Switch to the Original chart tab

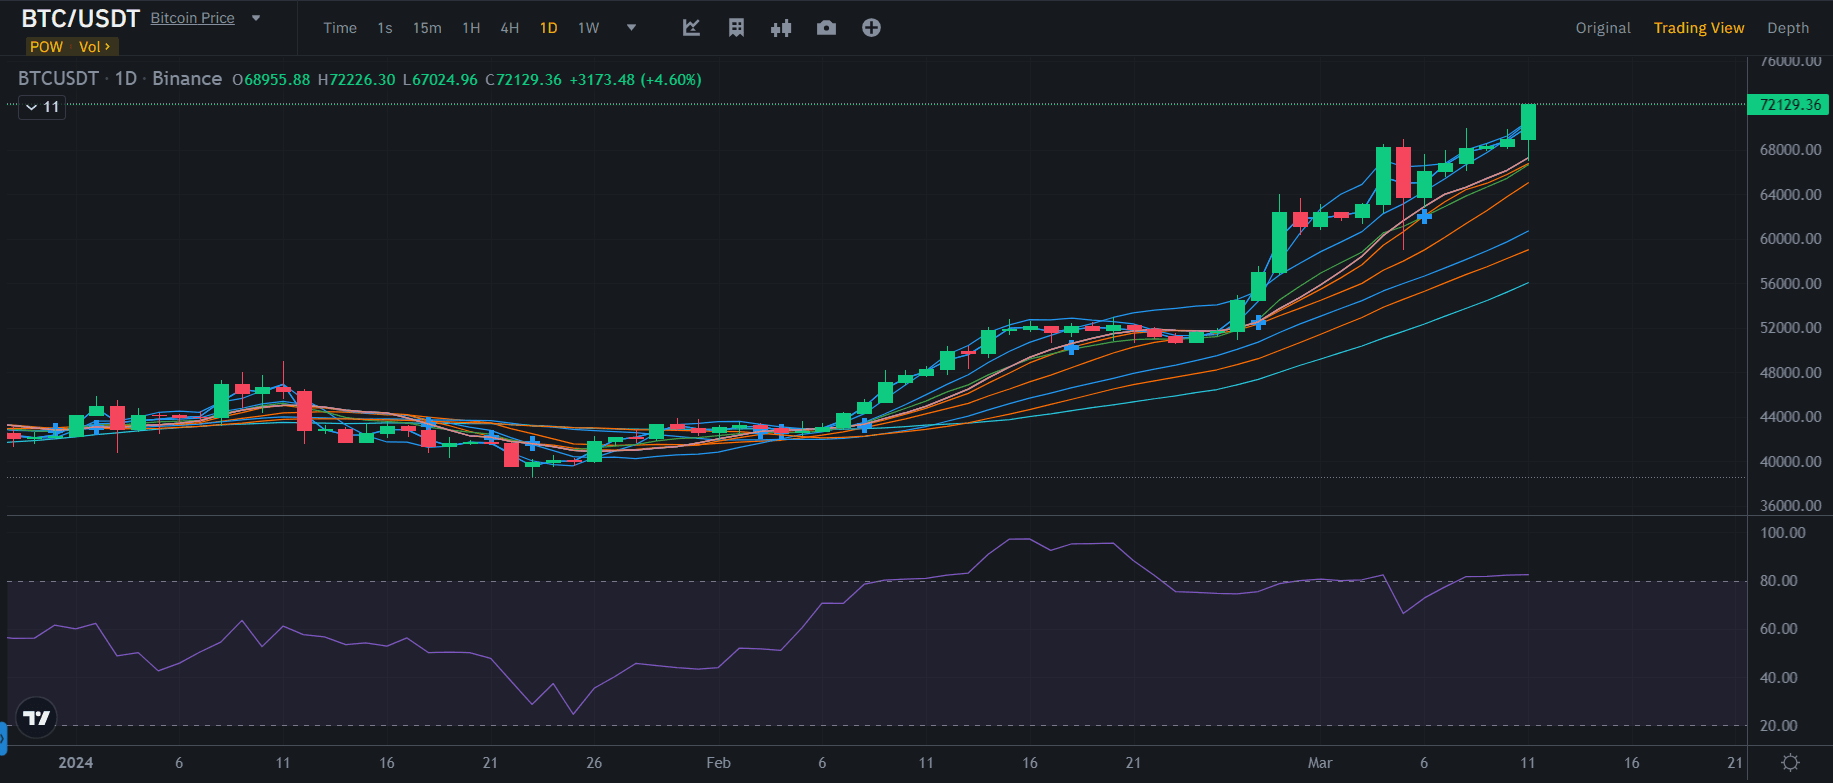pos(1602,28)
